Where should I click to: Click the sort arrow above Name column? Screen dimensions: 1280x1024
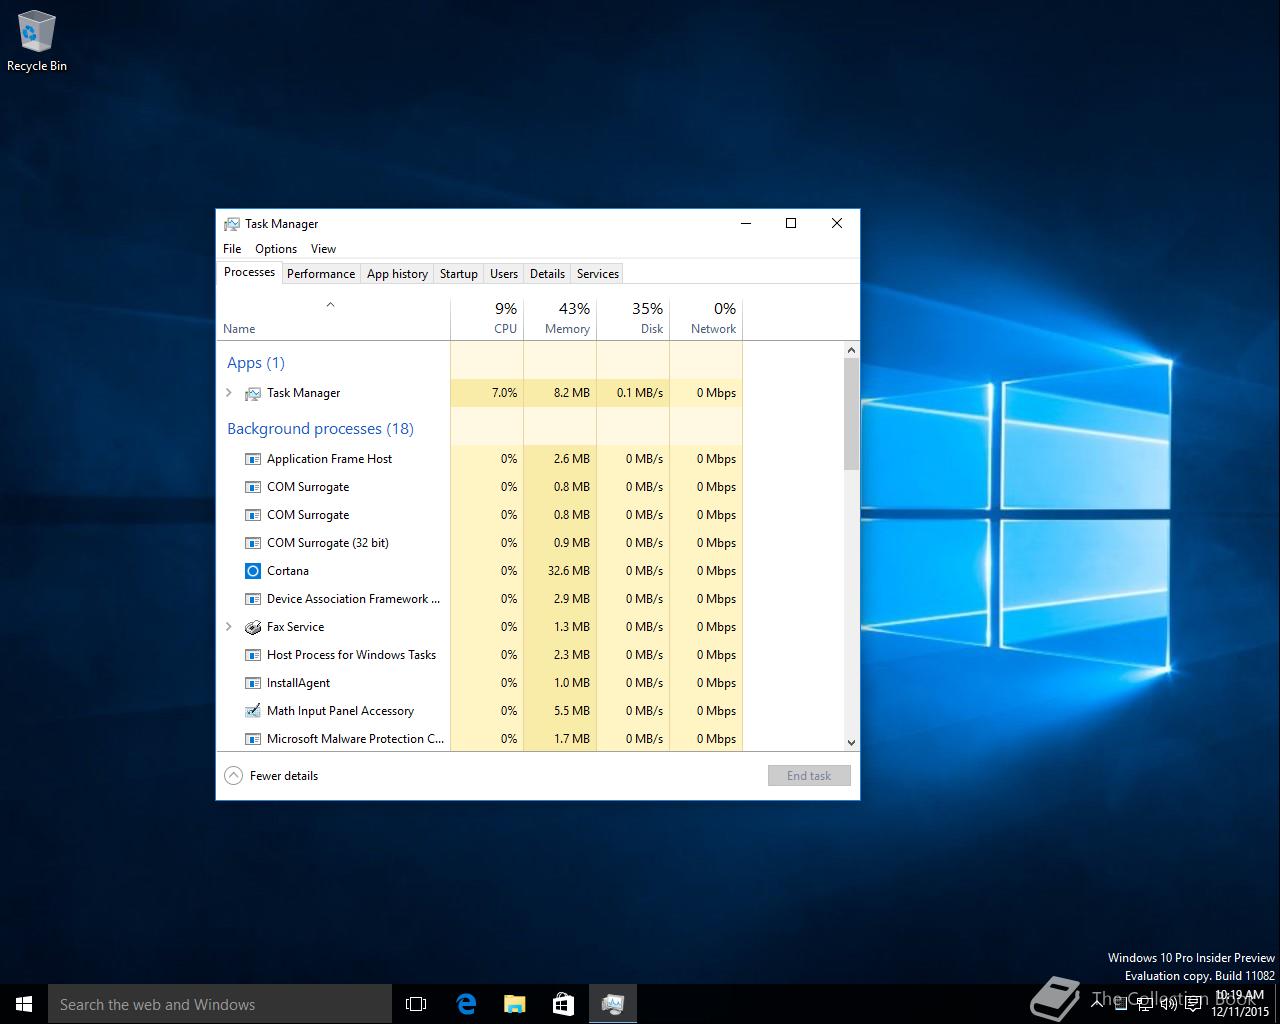coord(330,305)
